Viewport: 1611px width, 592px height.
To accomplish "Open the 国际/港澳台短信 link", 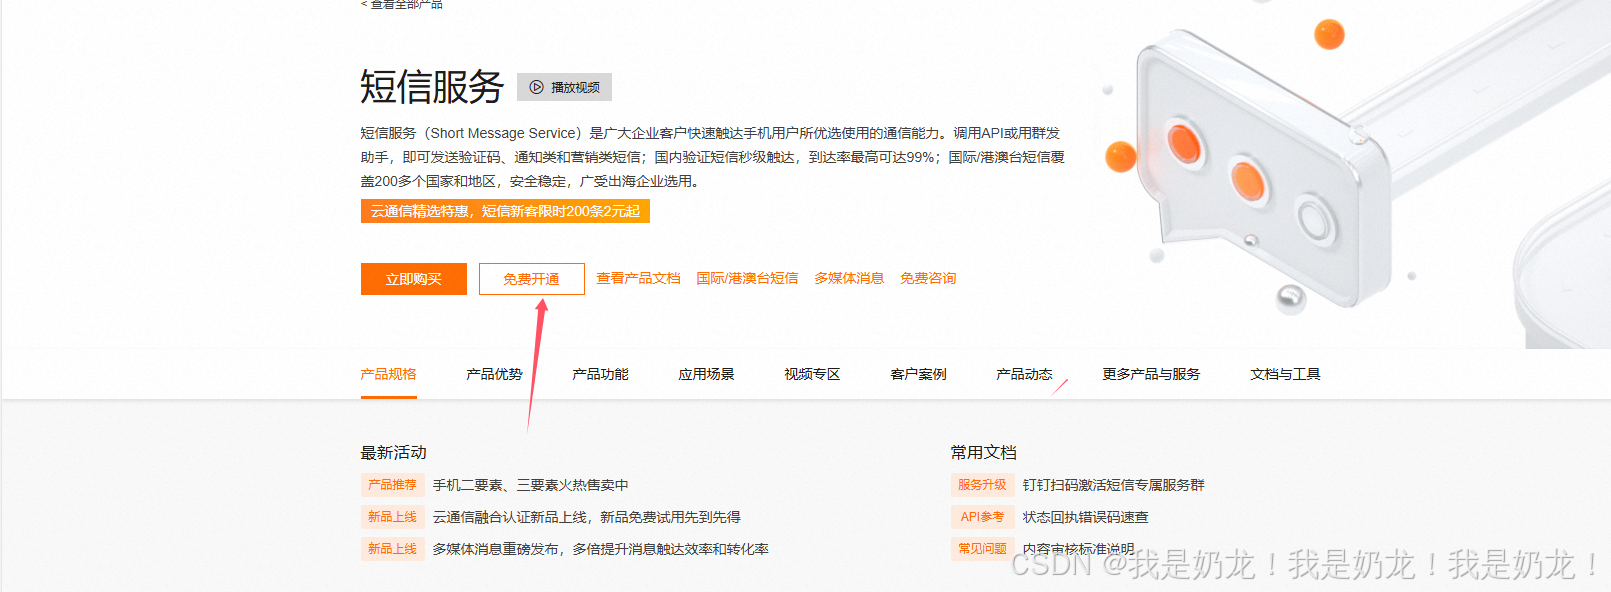I will pyautogui.click(x=747, y=278).
